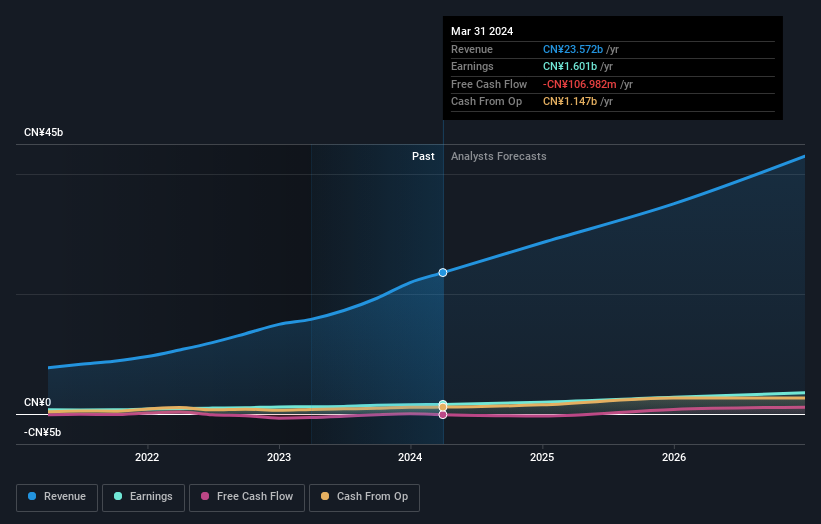Click the CN¥1.147b cash from op value

coord(570,102)
